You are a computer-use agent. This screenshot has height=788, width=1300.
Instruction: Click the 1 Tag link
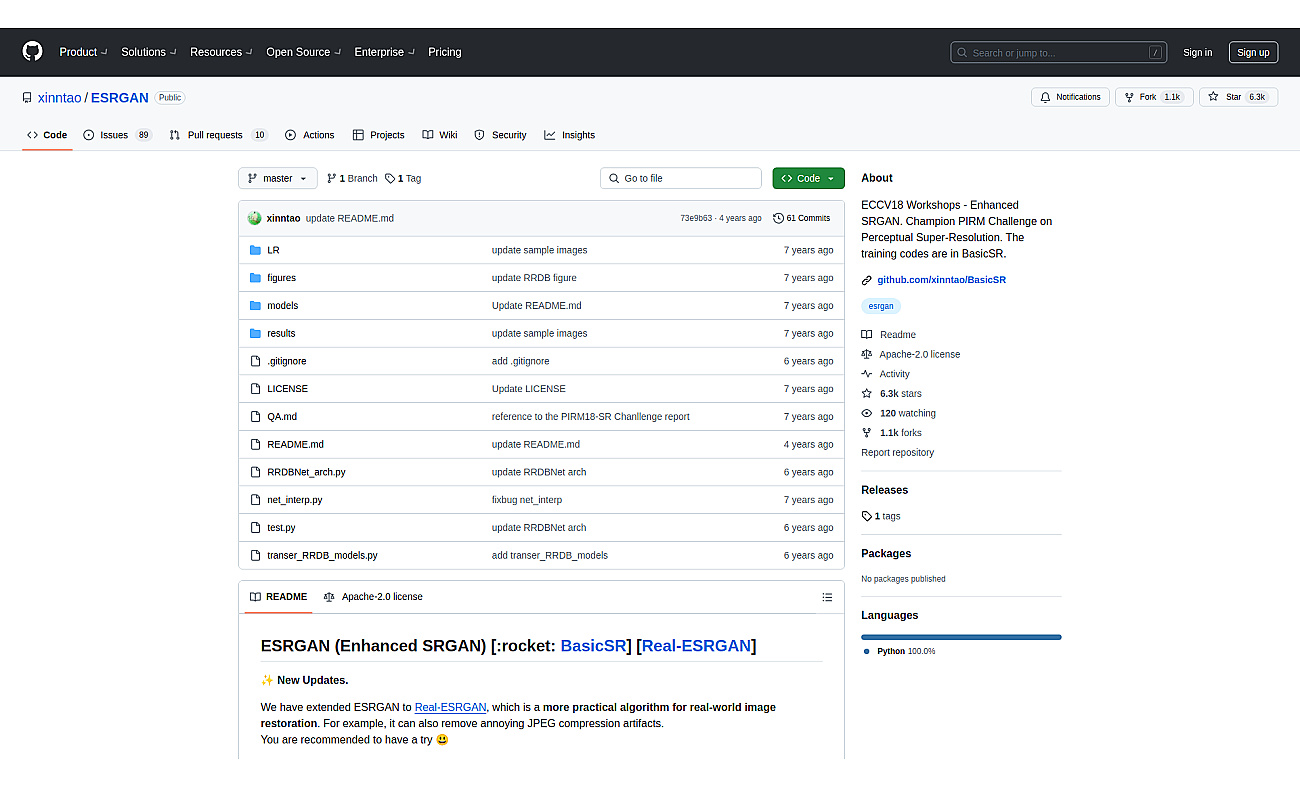[403, 178]
